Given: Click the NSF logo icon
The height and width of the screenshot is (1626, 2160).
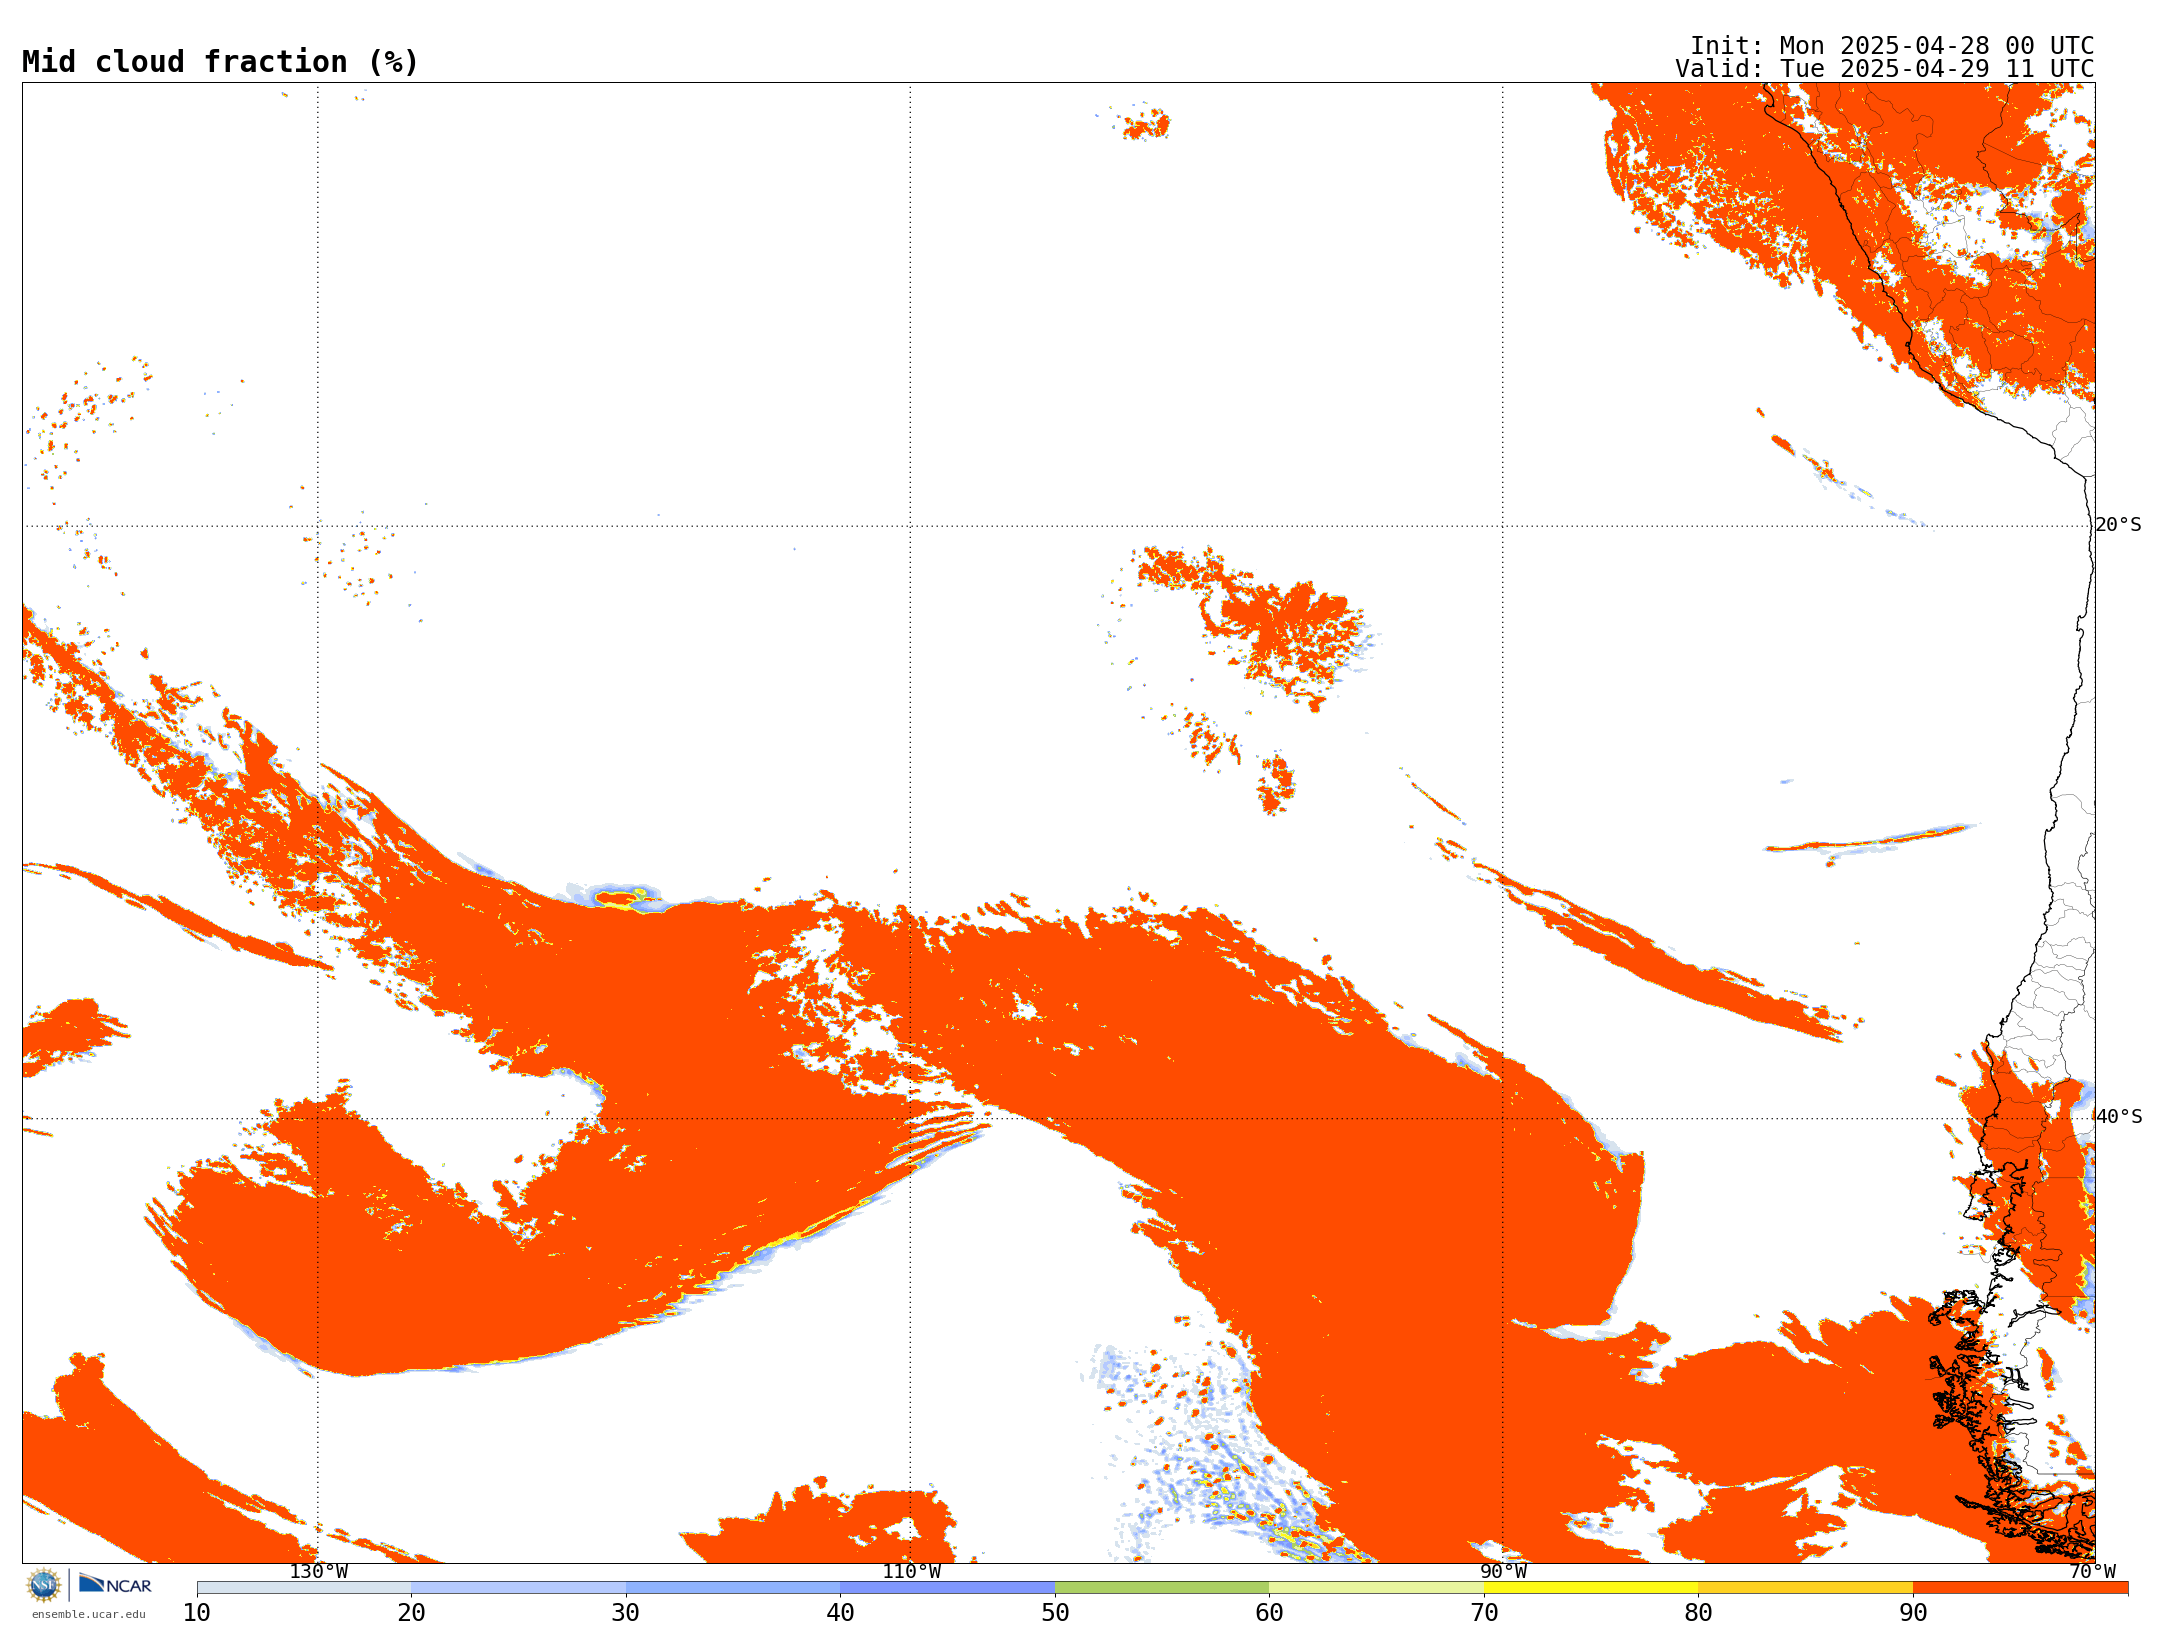Looking at the screenshot, I should (x=44, y=1585).
